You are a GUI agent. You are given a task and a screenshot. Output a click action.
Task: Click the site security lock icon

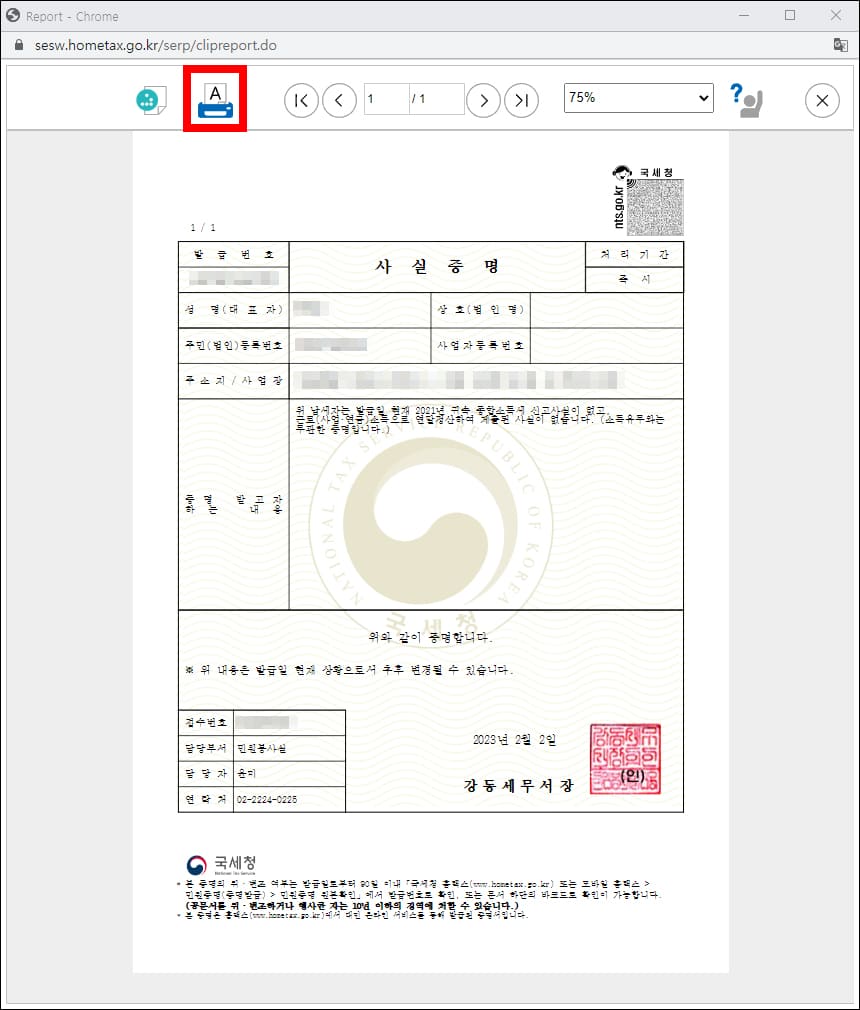coord(18,44)
